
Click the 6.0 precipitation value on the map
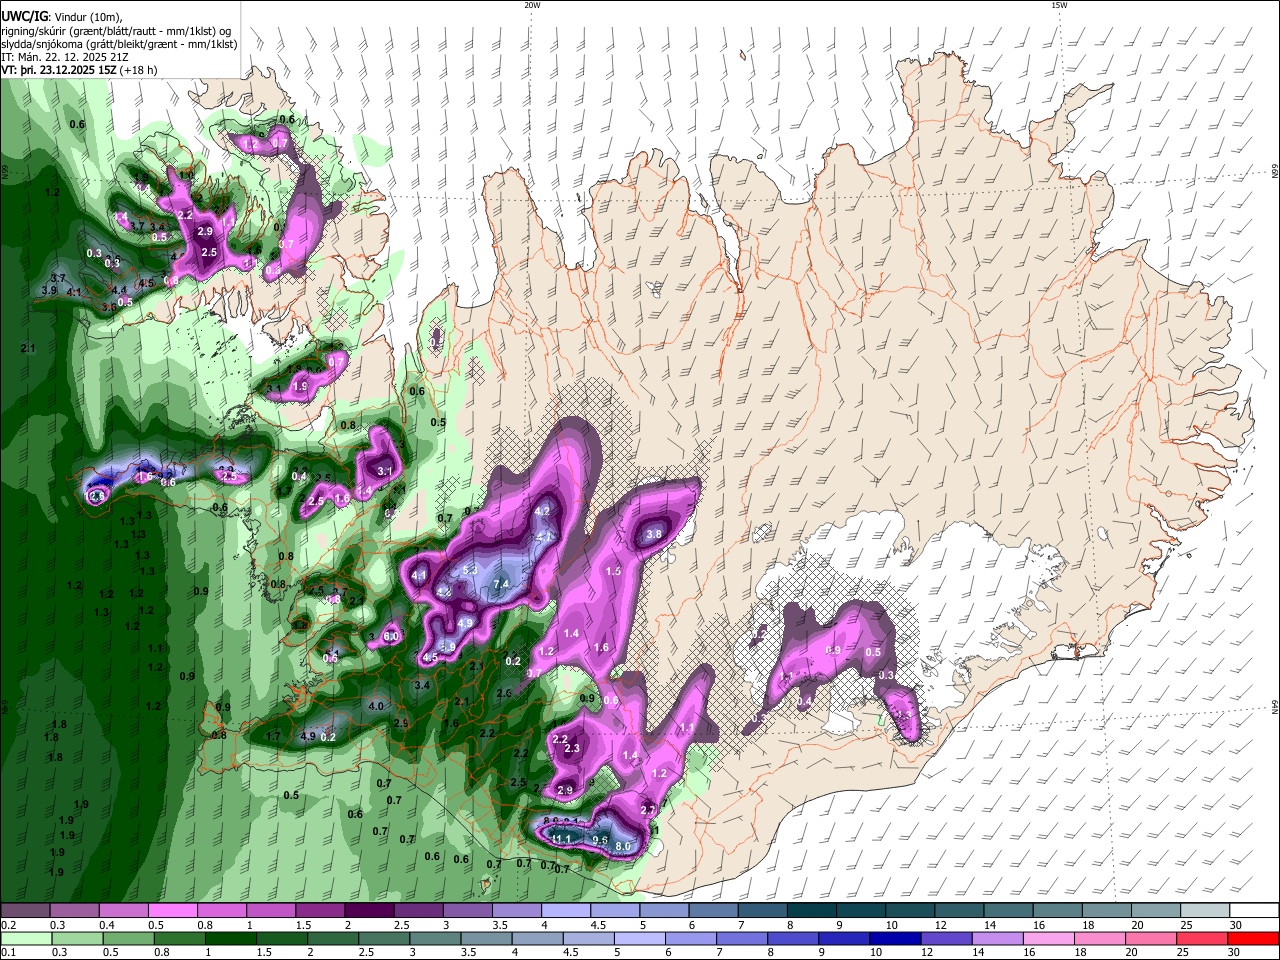[392, 636]
